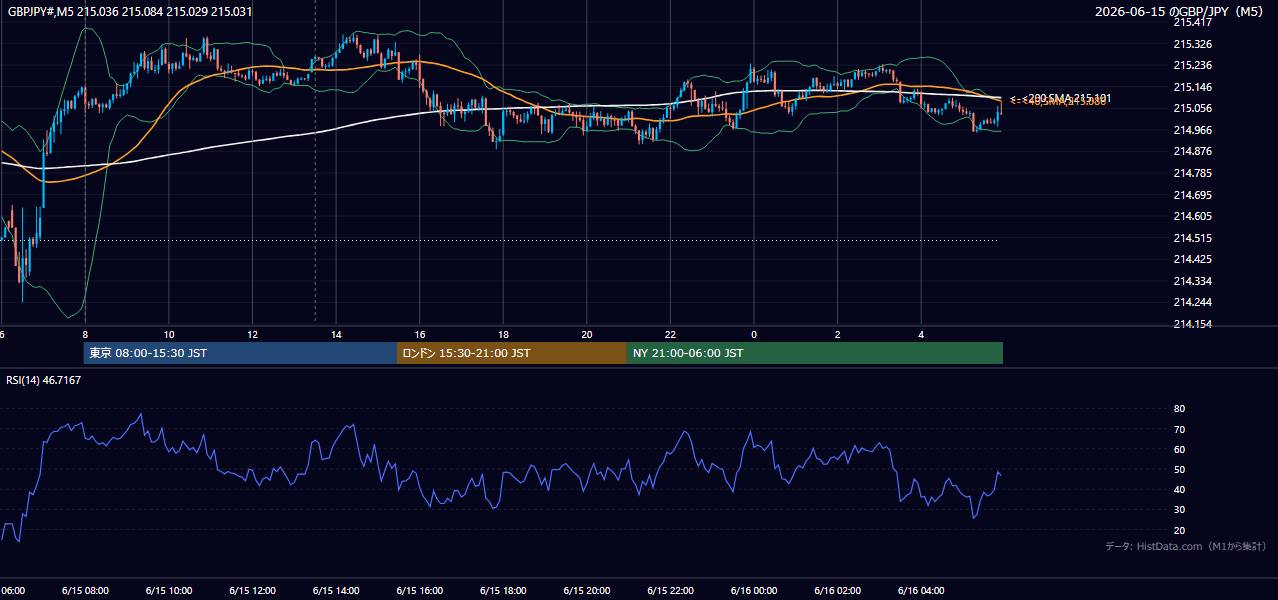1278x600 pixels.
Task: Click the 214.154 price axis label
Action: coord(1193,324)
